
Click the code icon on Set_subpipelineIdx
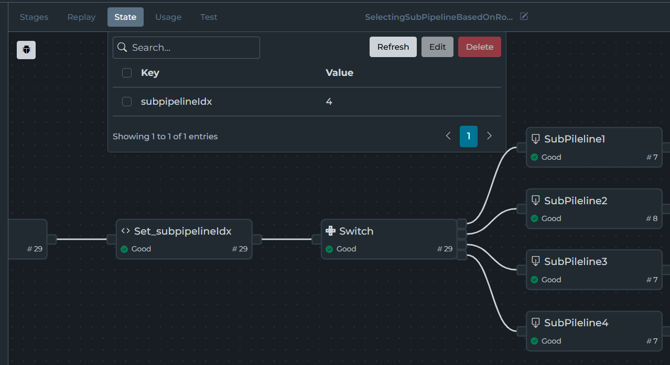[x=125, y=231]
